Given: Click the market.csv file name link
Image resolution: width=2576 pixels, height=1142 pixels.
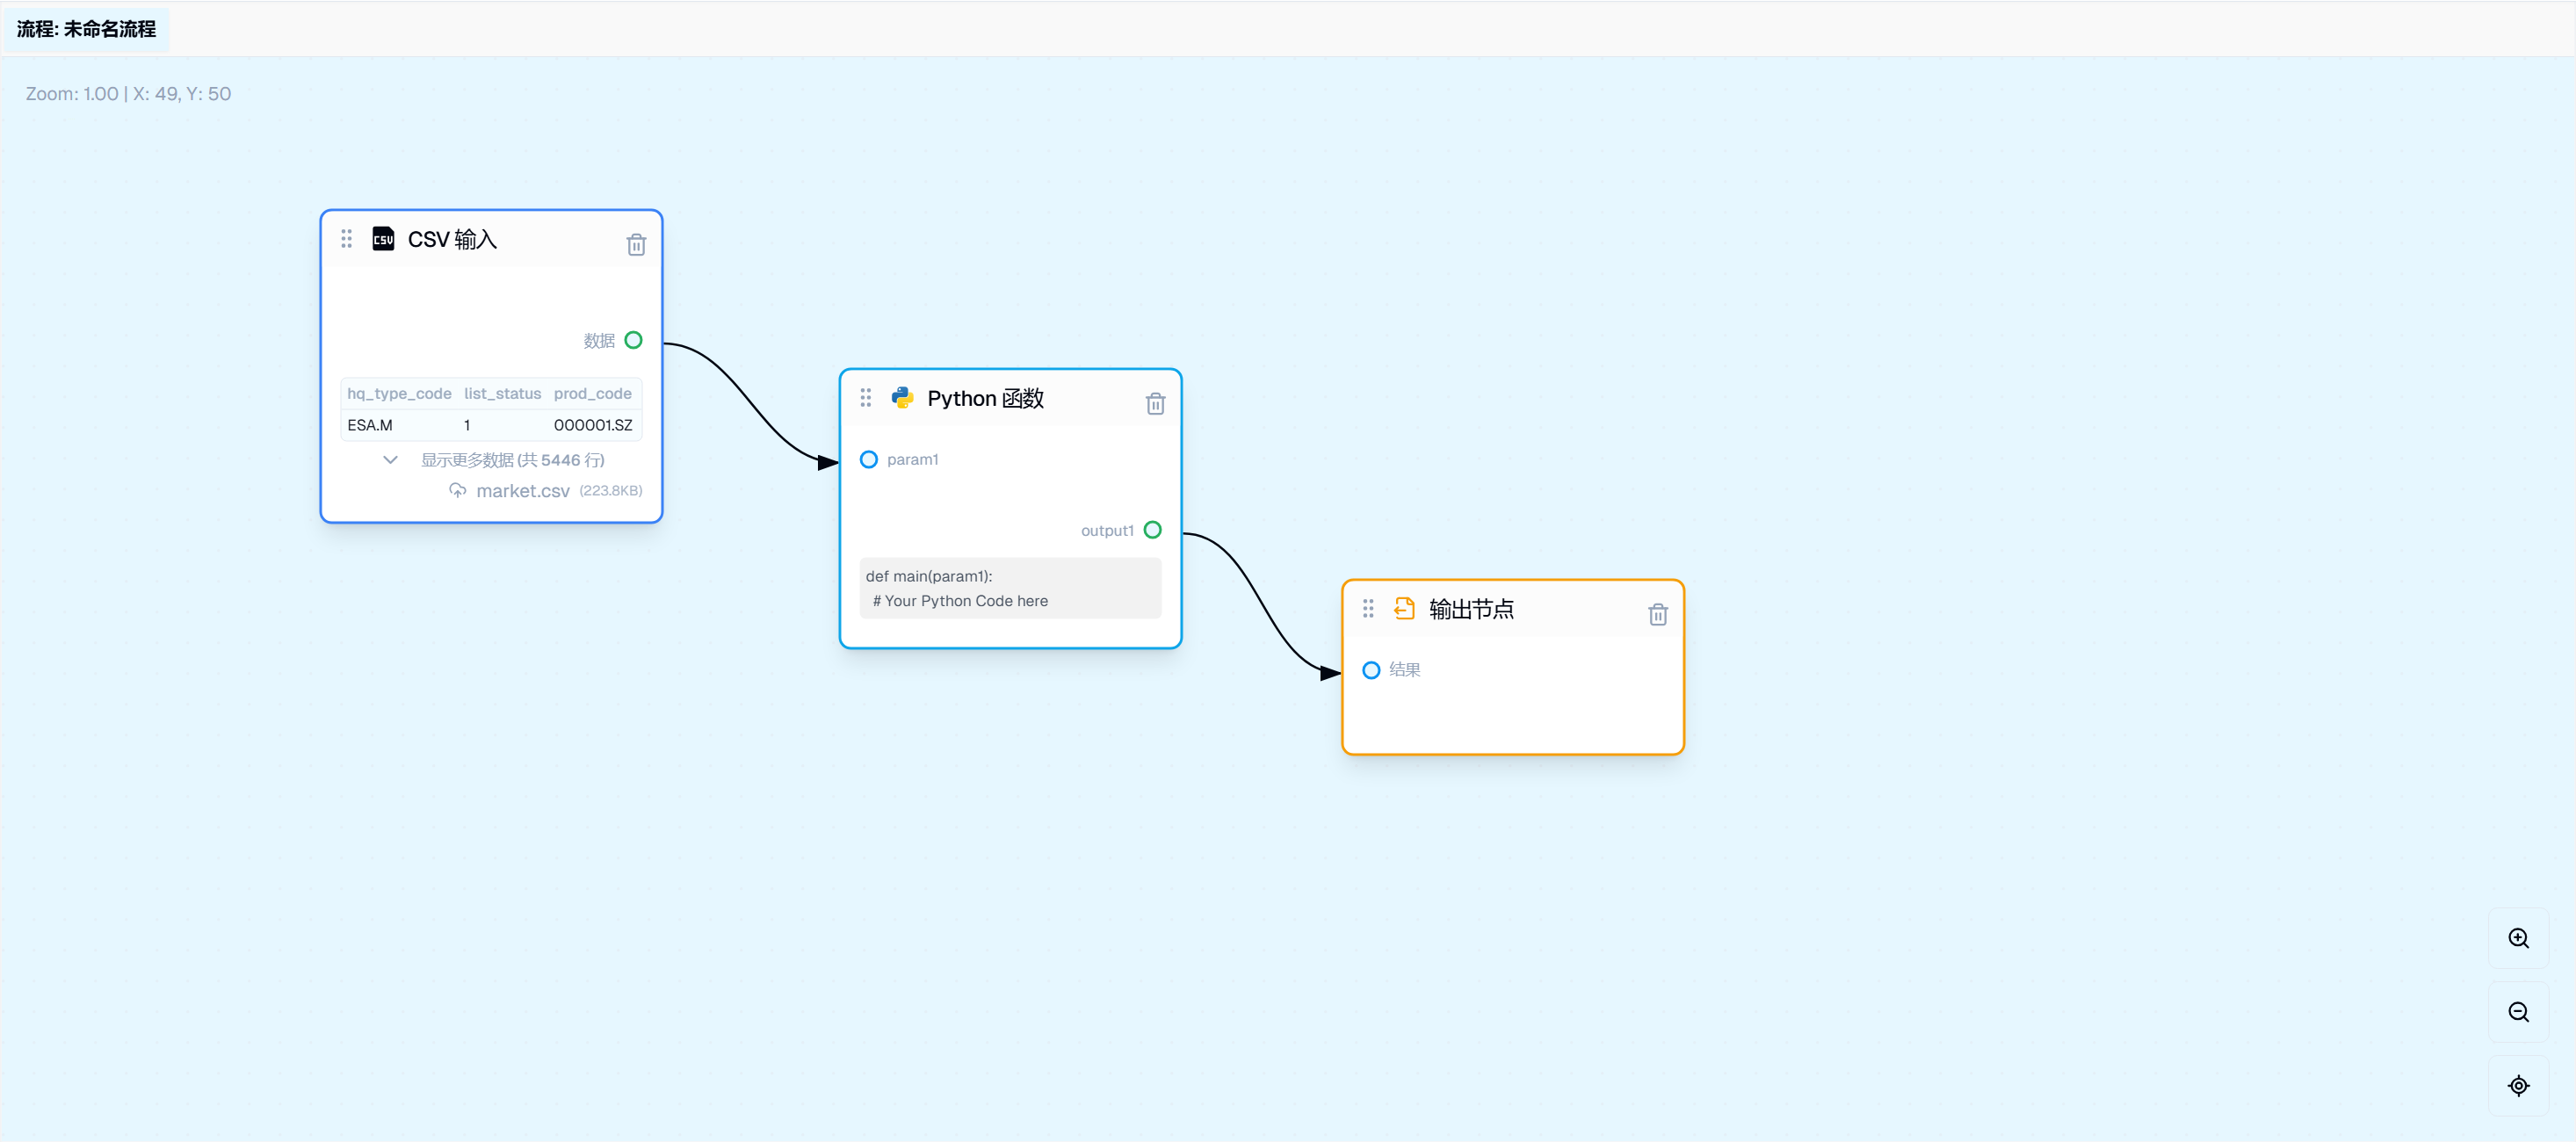Looking at the screenshot, I should (x=523, y=490).
